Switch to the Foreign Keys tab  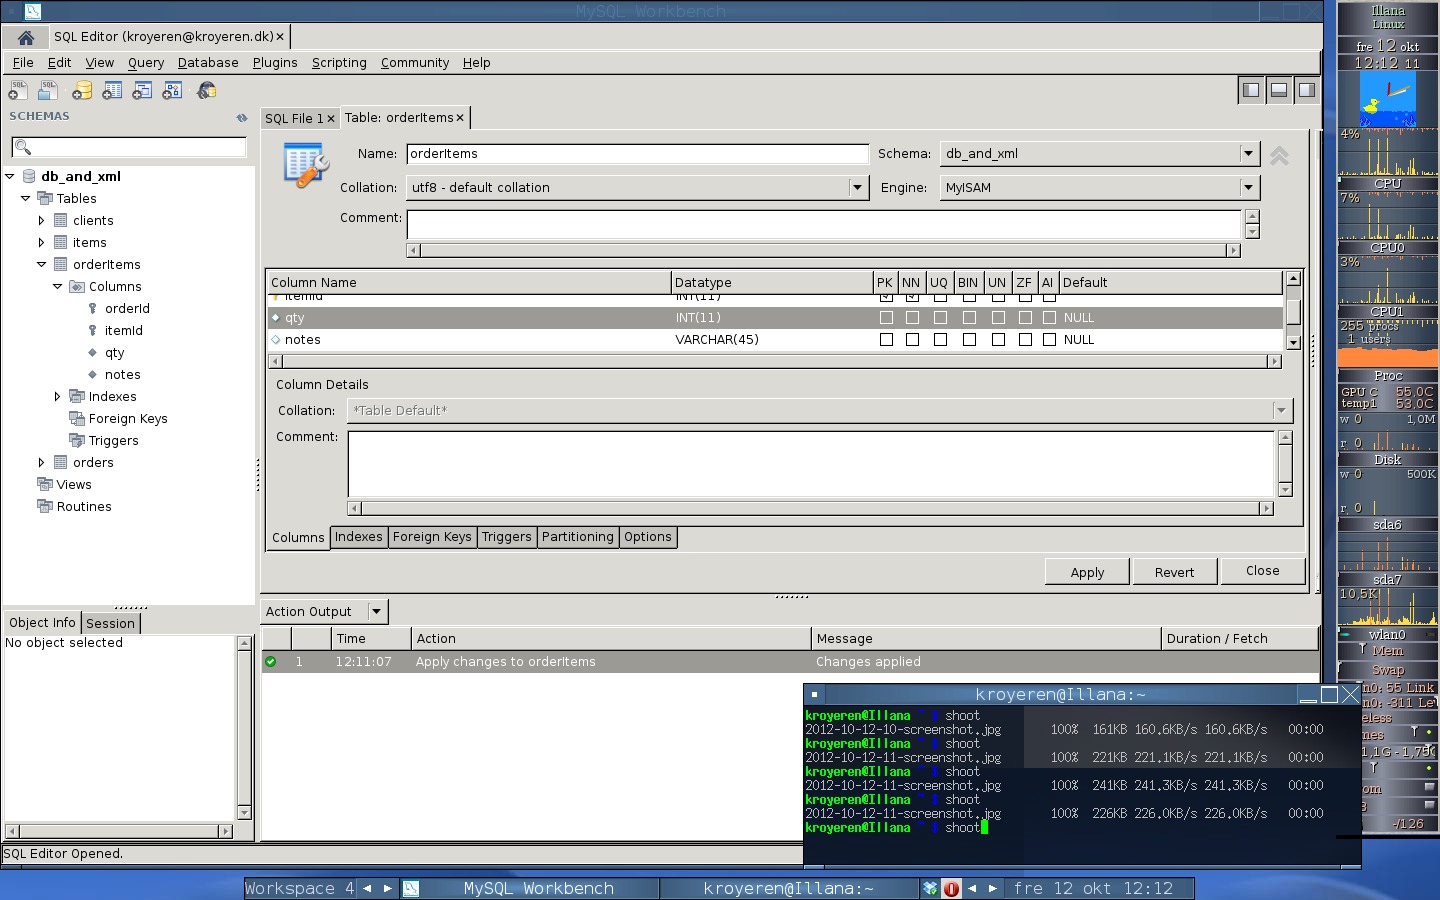tap(432, 537)
